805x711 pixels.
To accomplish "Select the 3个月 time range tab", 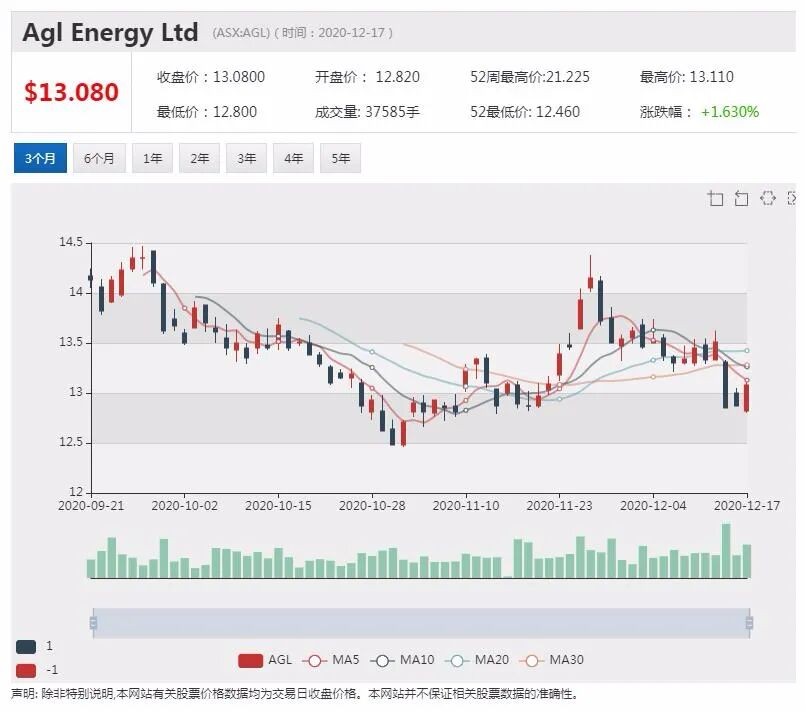I will pos(40,158).
